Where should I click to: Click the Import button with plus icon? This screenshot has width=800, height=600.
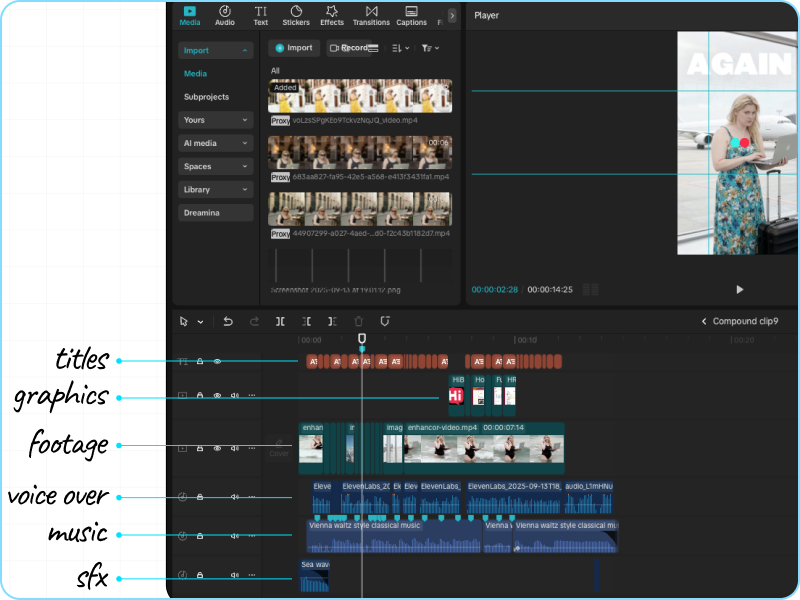click(x=293, y=48)
